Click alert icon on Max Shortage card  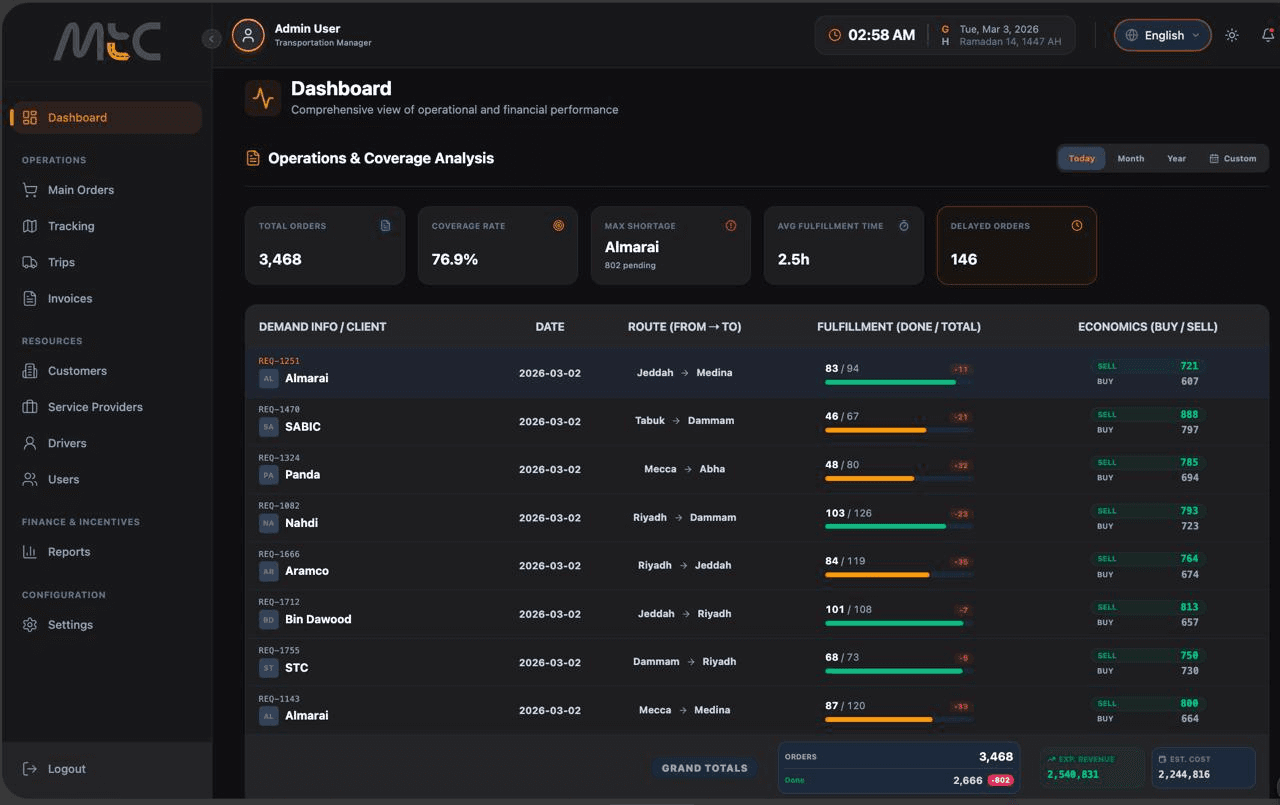coord(731,226)
